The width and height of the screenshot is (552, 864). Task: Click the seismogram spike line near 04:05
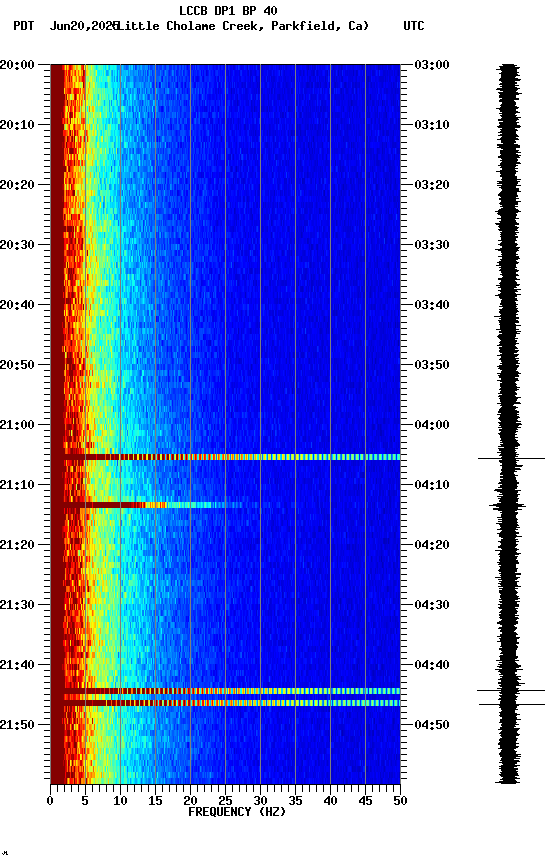(x=511, y=458)
